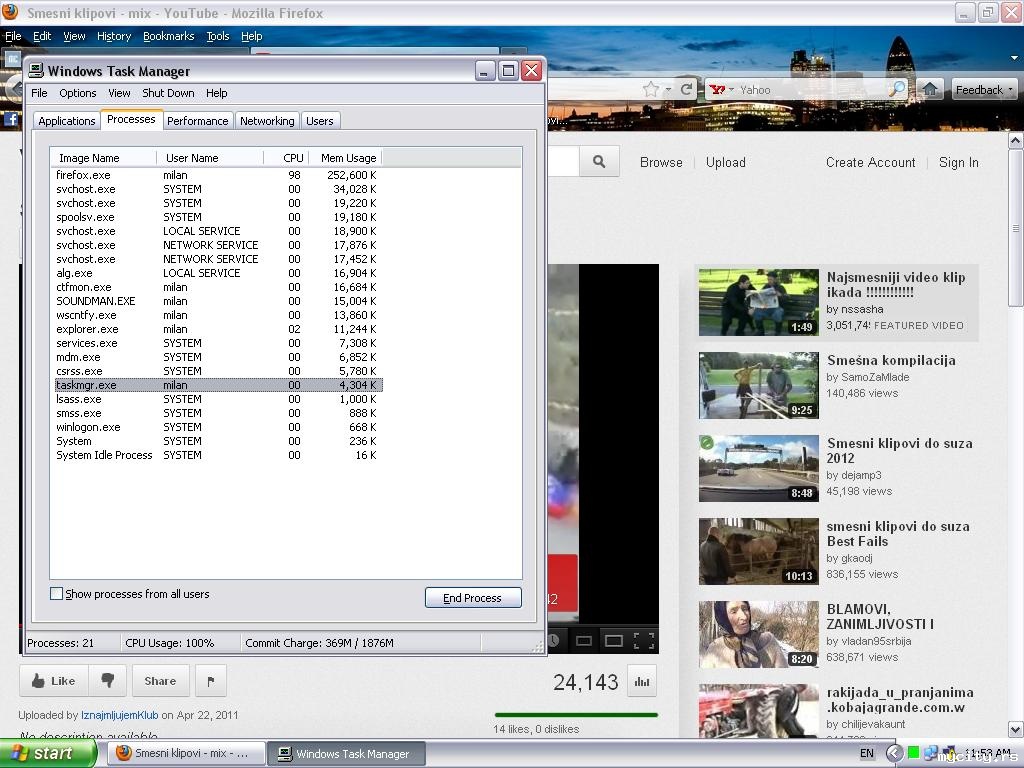Enable Show processes from all users
This screenshot has width=1024, height=768.
click(57, 594)
